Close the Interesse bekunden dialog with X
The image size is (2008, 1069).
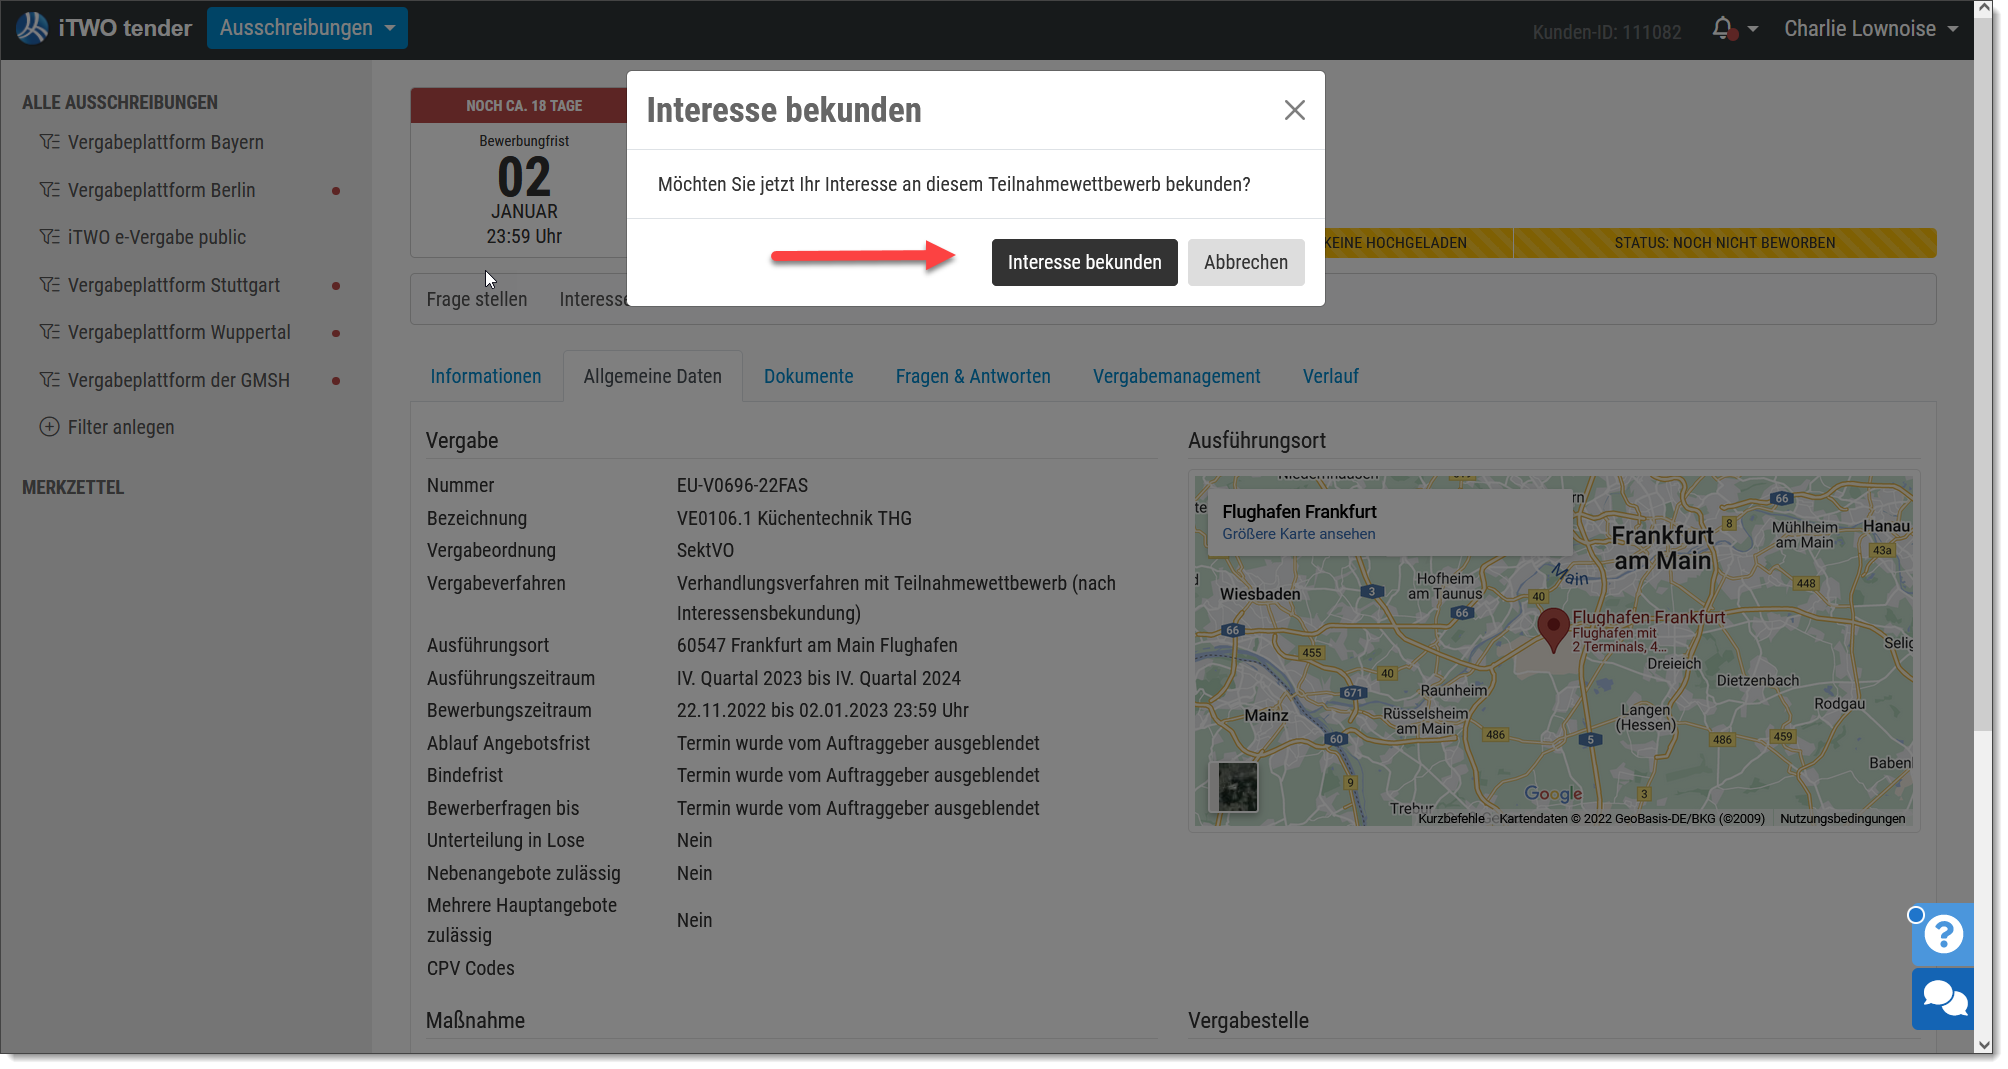[1294, 110]
